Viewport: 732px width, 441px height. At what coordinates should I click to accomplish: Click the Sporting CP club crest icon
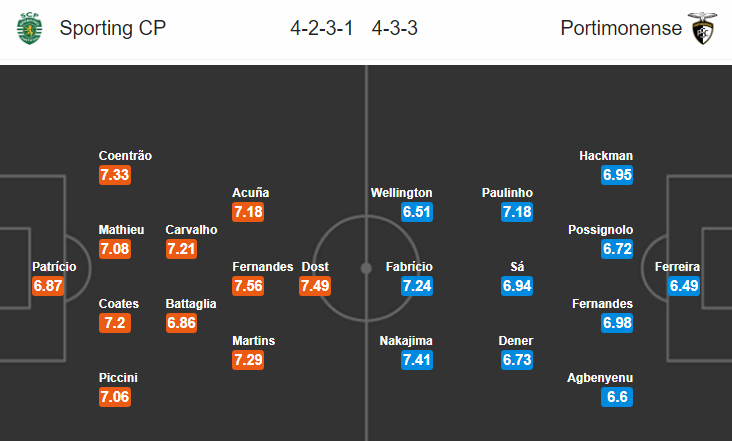pyautogui.click(x=29, y=28)
